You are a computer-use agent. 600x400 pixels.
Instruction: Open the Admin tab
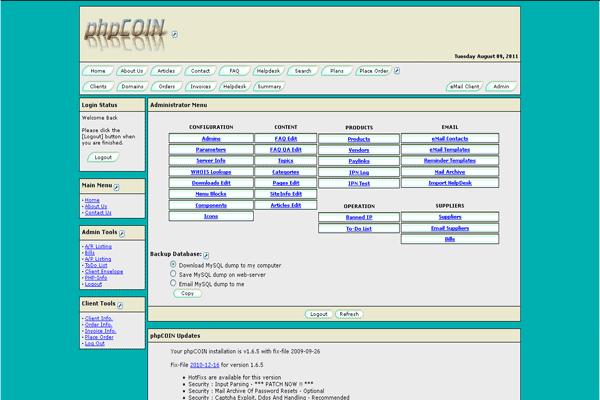[x=501, y=87]
